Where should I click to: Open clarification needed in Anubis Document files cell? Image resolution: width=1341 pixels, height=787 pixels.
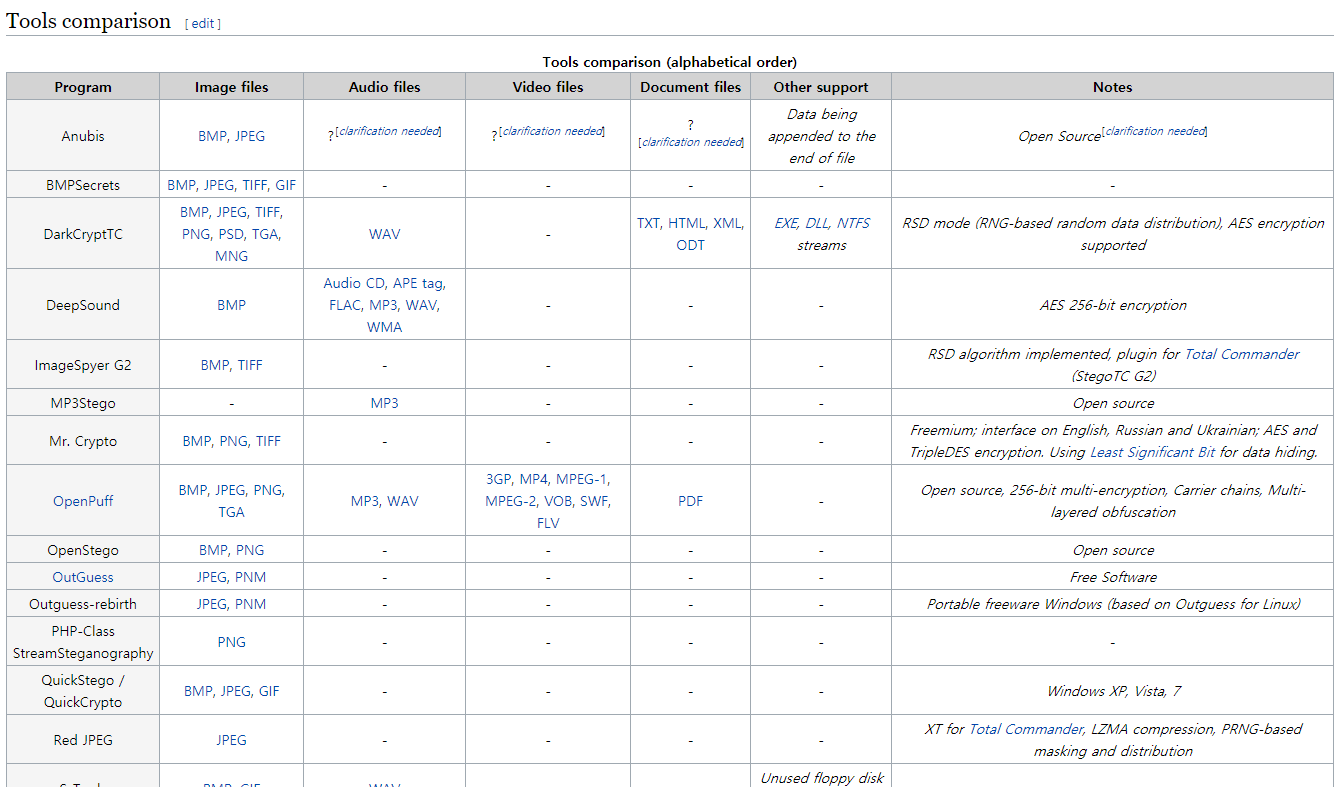coord(692,142)
